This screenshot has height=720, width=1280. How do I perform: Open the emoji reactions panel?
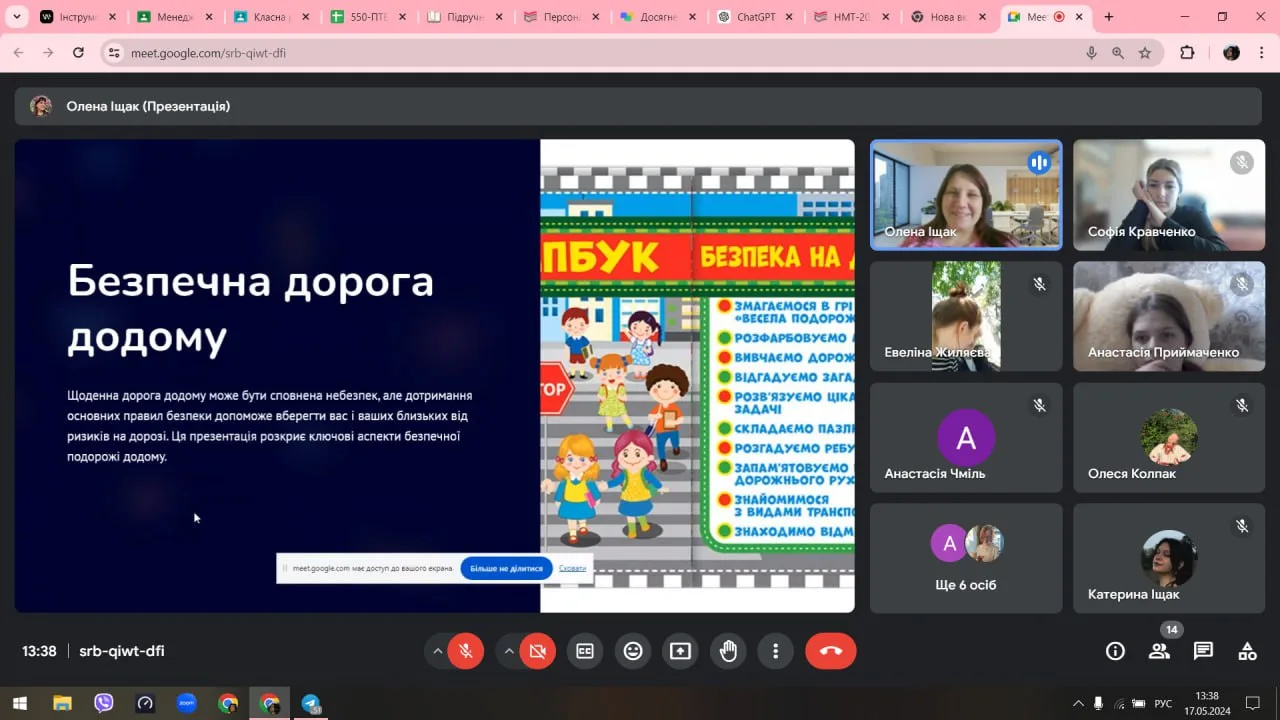633,651
